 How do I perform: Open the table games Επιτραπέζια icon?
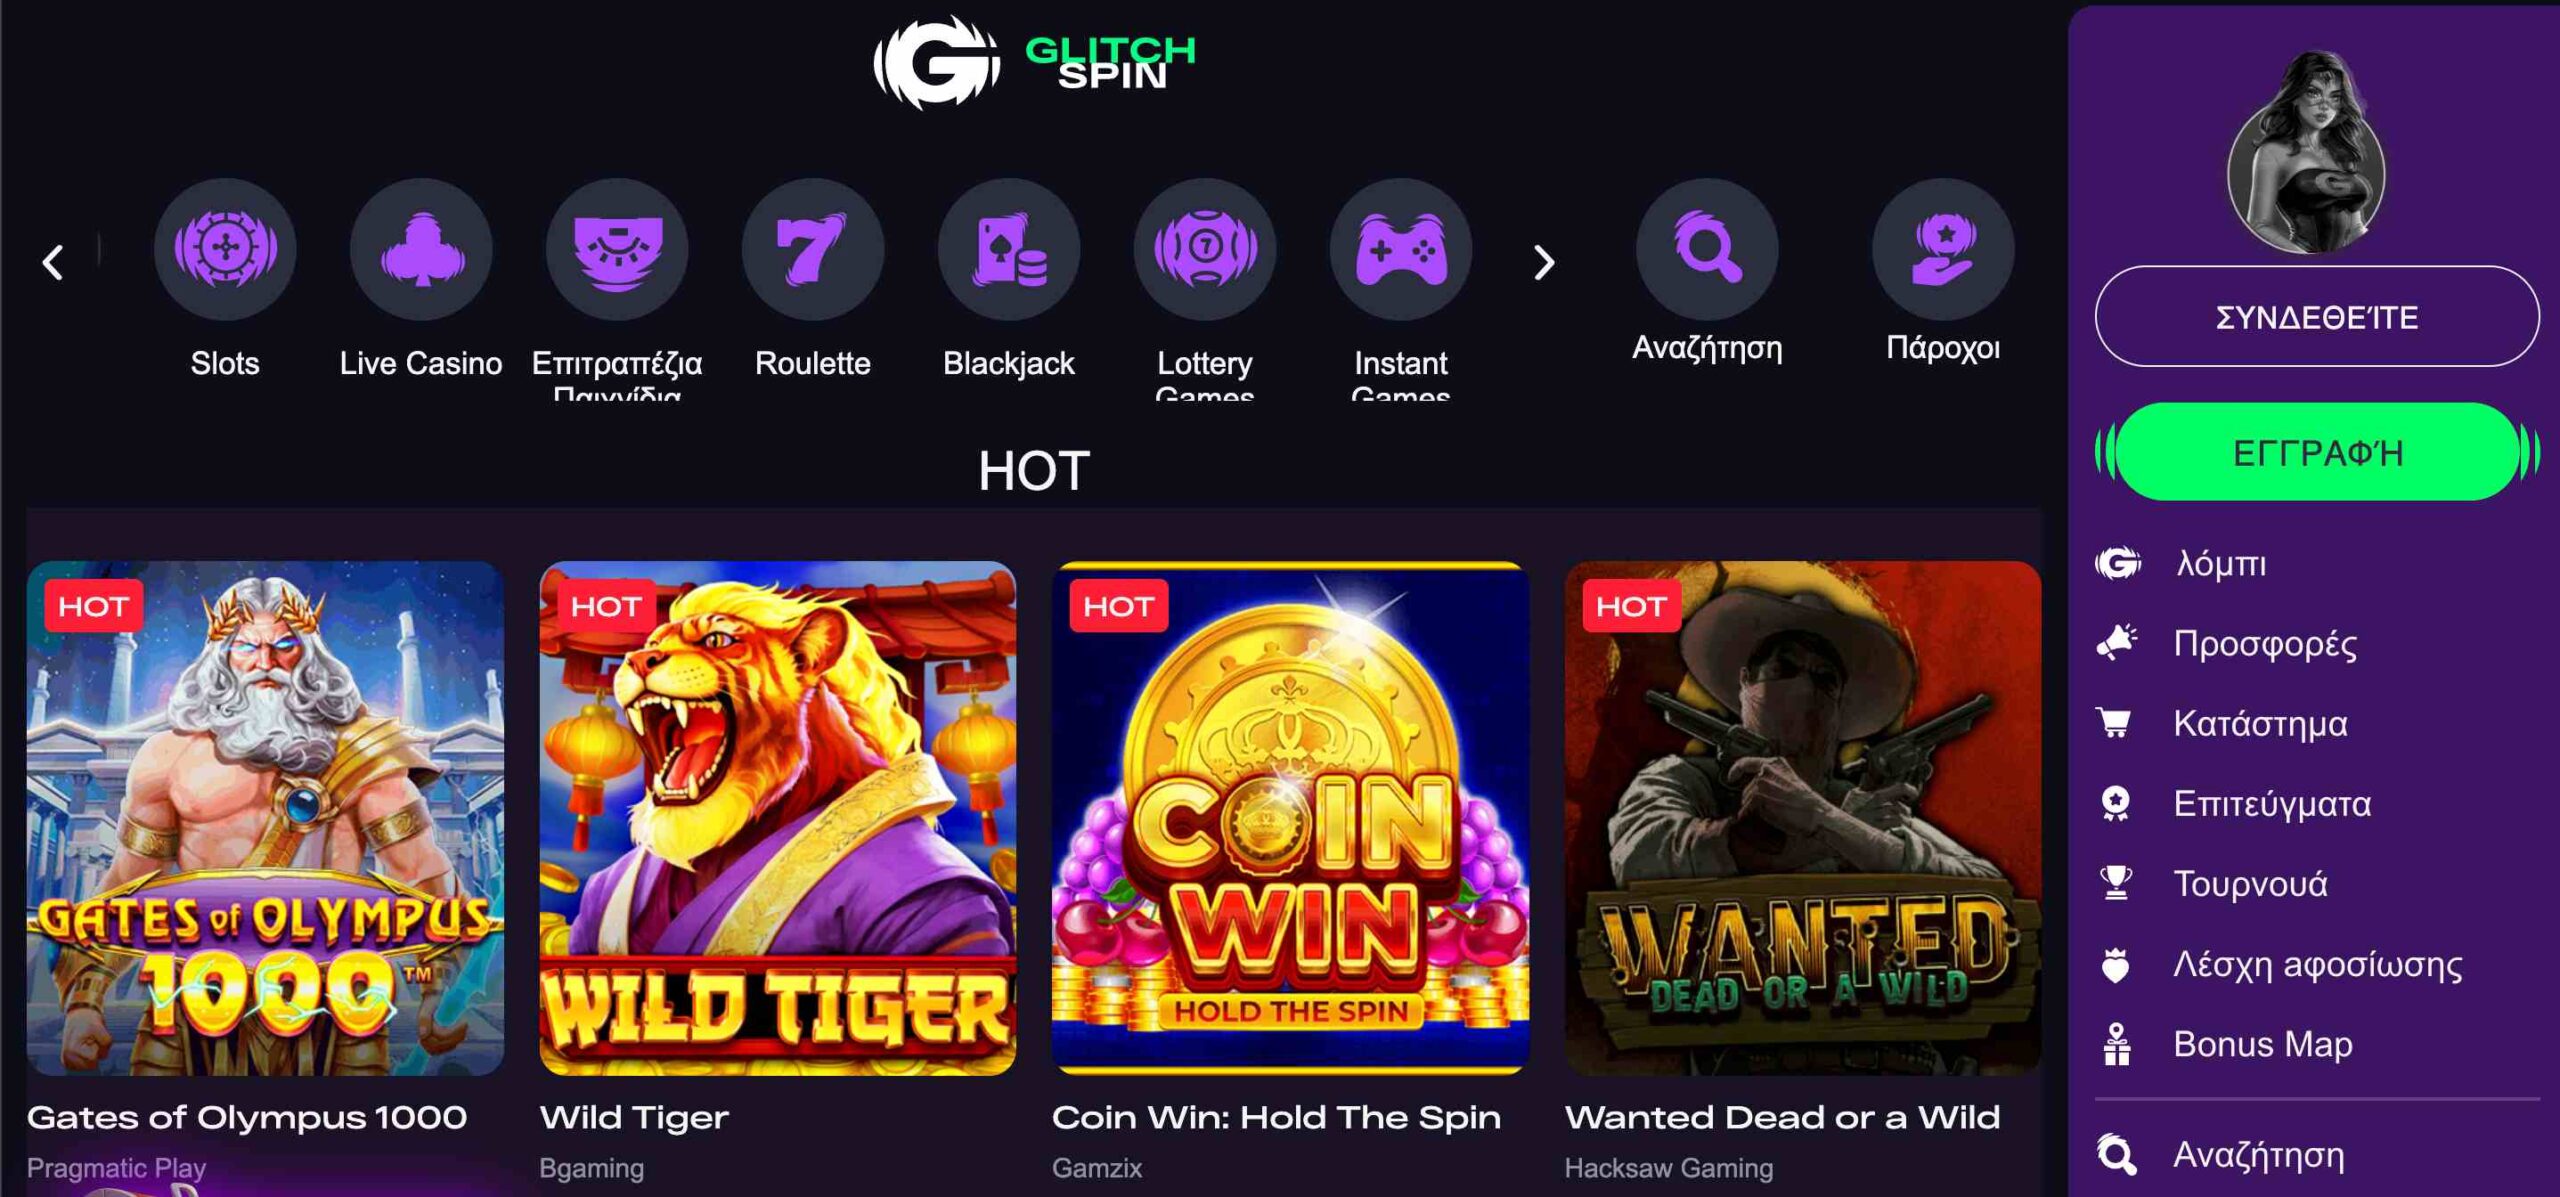coord(617,249)
